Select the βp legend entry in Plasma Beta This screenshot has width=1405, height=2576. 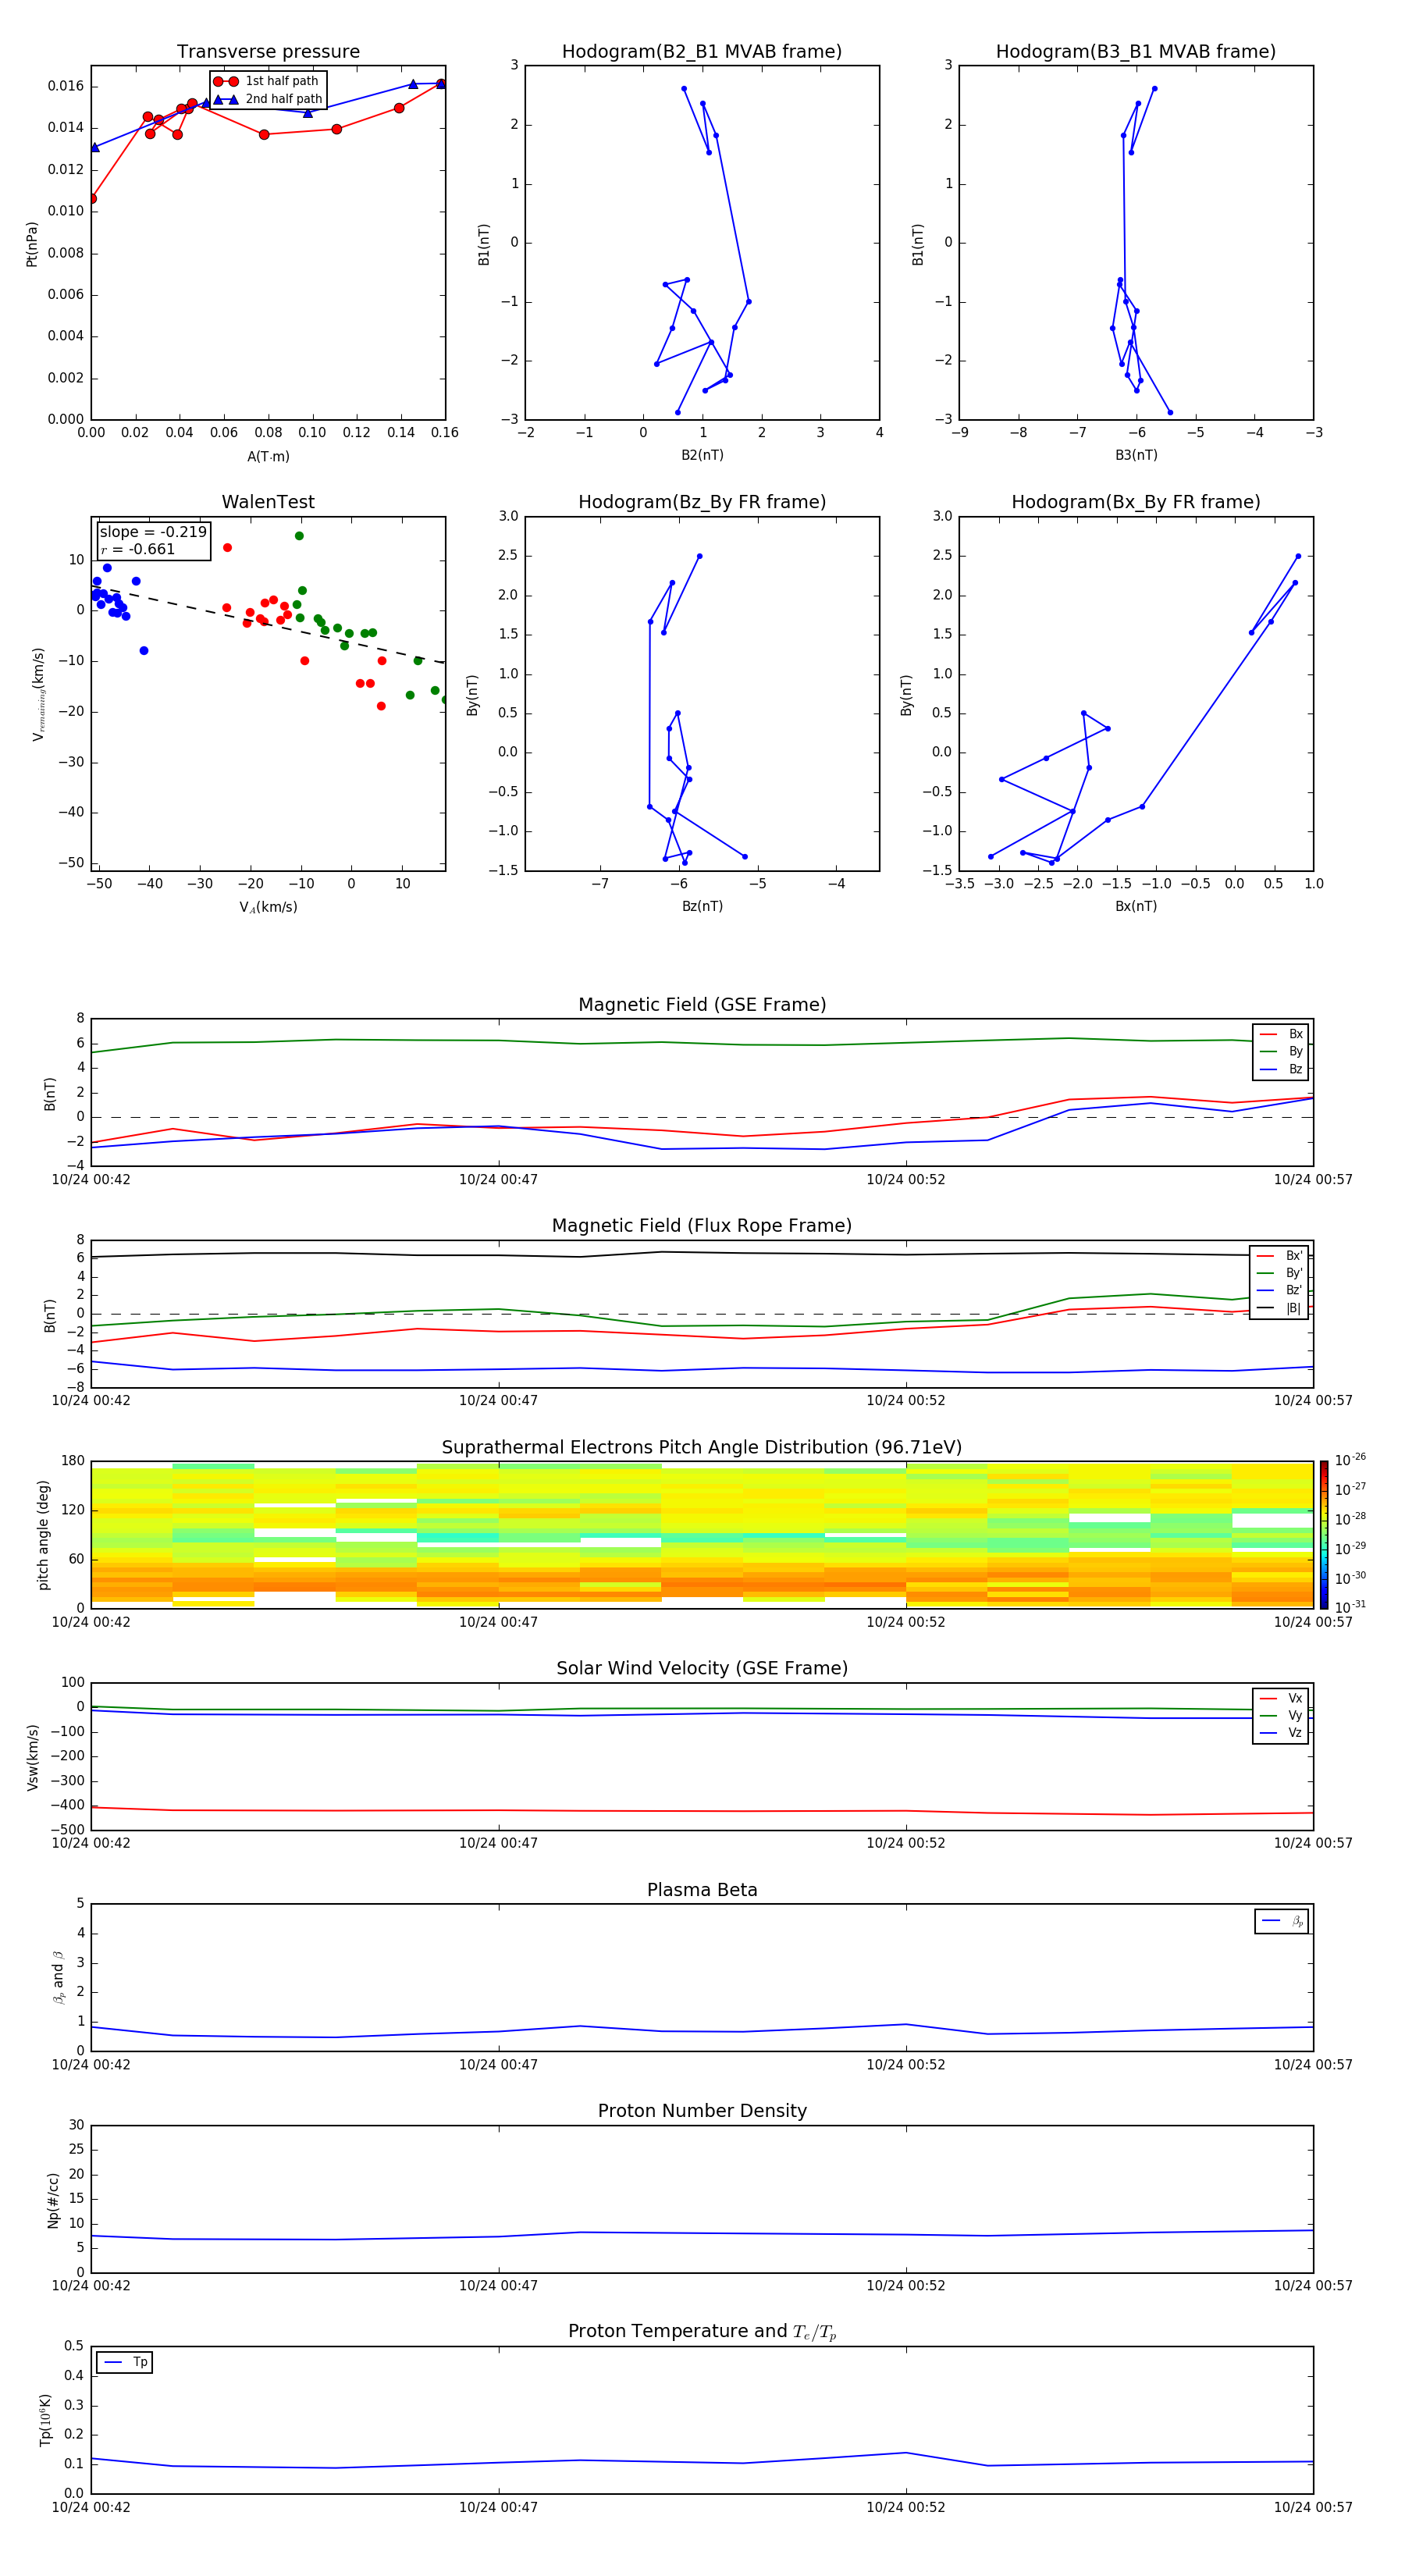(1282, 1921)
